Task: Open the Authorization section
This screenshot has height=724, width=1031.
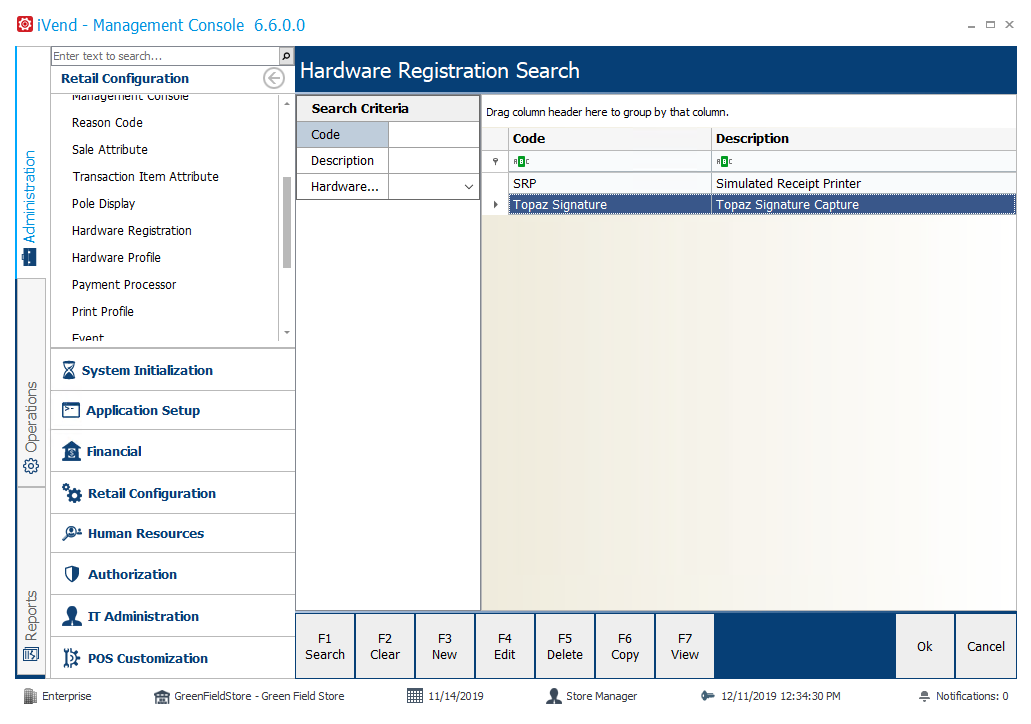Action: coord(173,573)
